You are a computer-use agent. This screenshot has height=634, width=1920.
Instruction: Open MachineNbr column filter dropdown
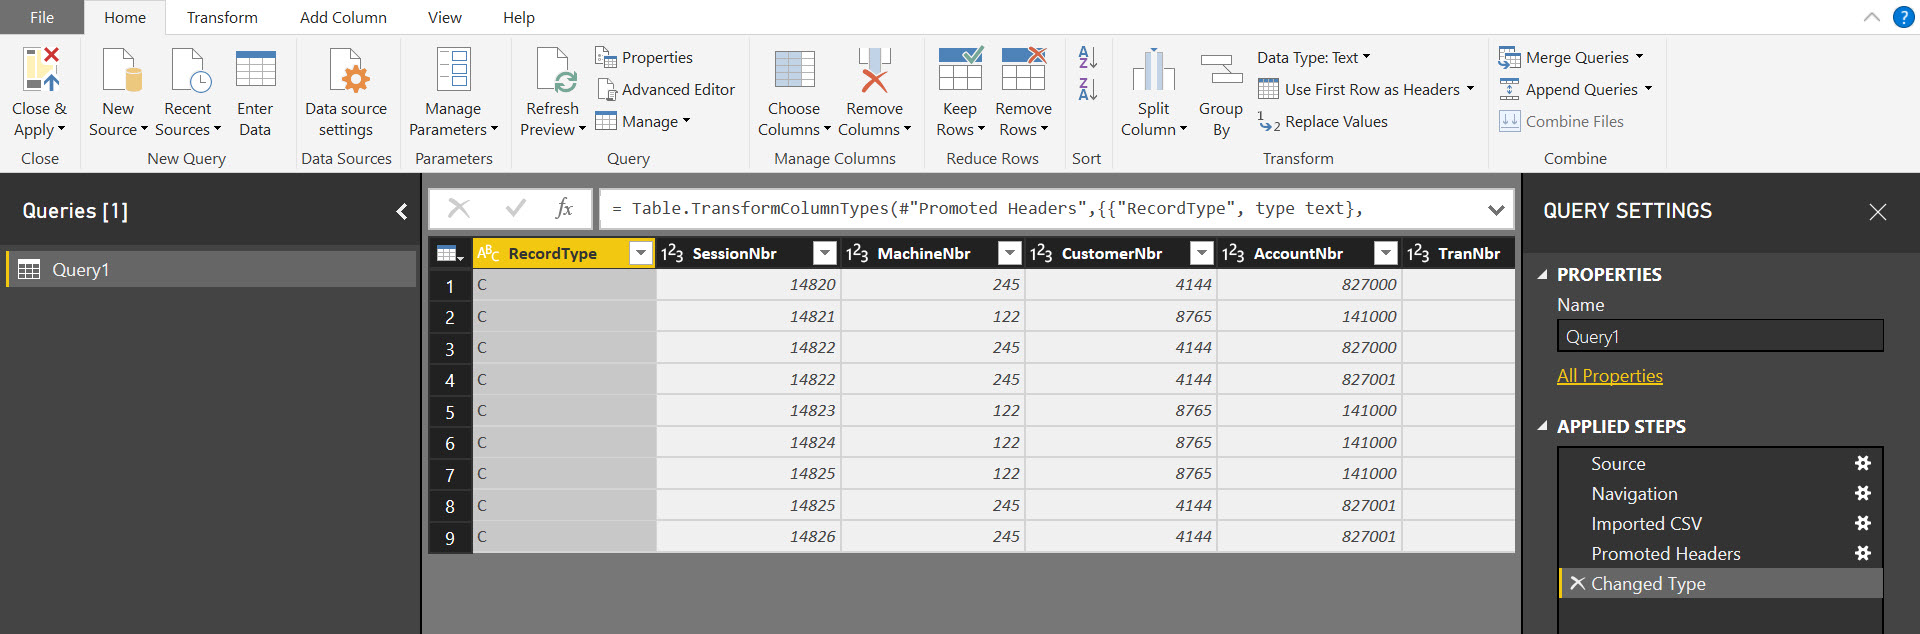coord(1010,253)
